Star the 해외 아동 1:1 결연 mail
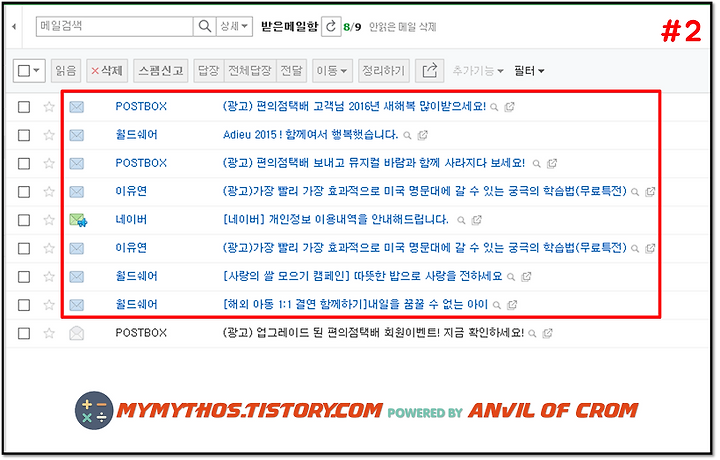Viewport: 720px width, 460px height. 49,305
